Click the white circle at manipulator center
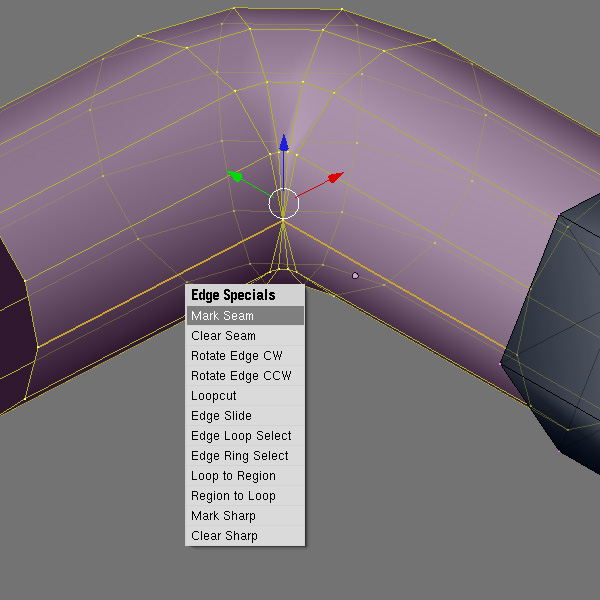 coord(284,203)
